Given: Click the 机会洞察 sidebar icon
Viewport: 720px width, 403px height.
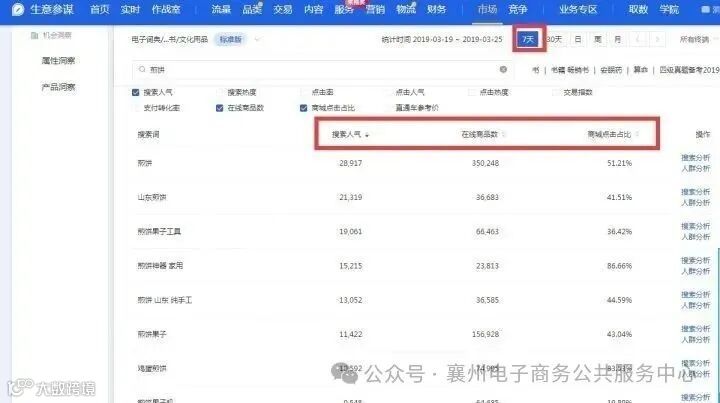Looking at the screenshot, I should pos(34,35).
